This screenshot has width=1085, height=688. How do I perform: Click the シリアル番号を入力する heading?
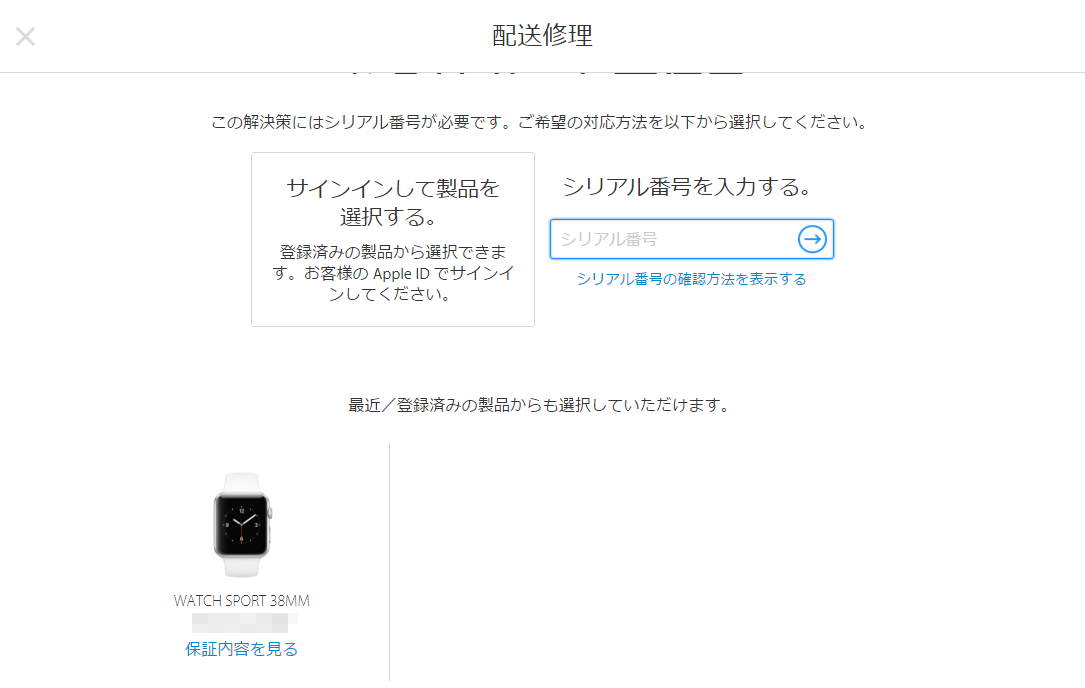point(686,187)
